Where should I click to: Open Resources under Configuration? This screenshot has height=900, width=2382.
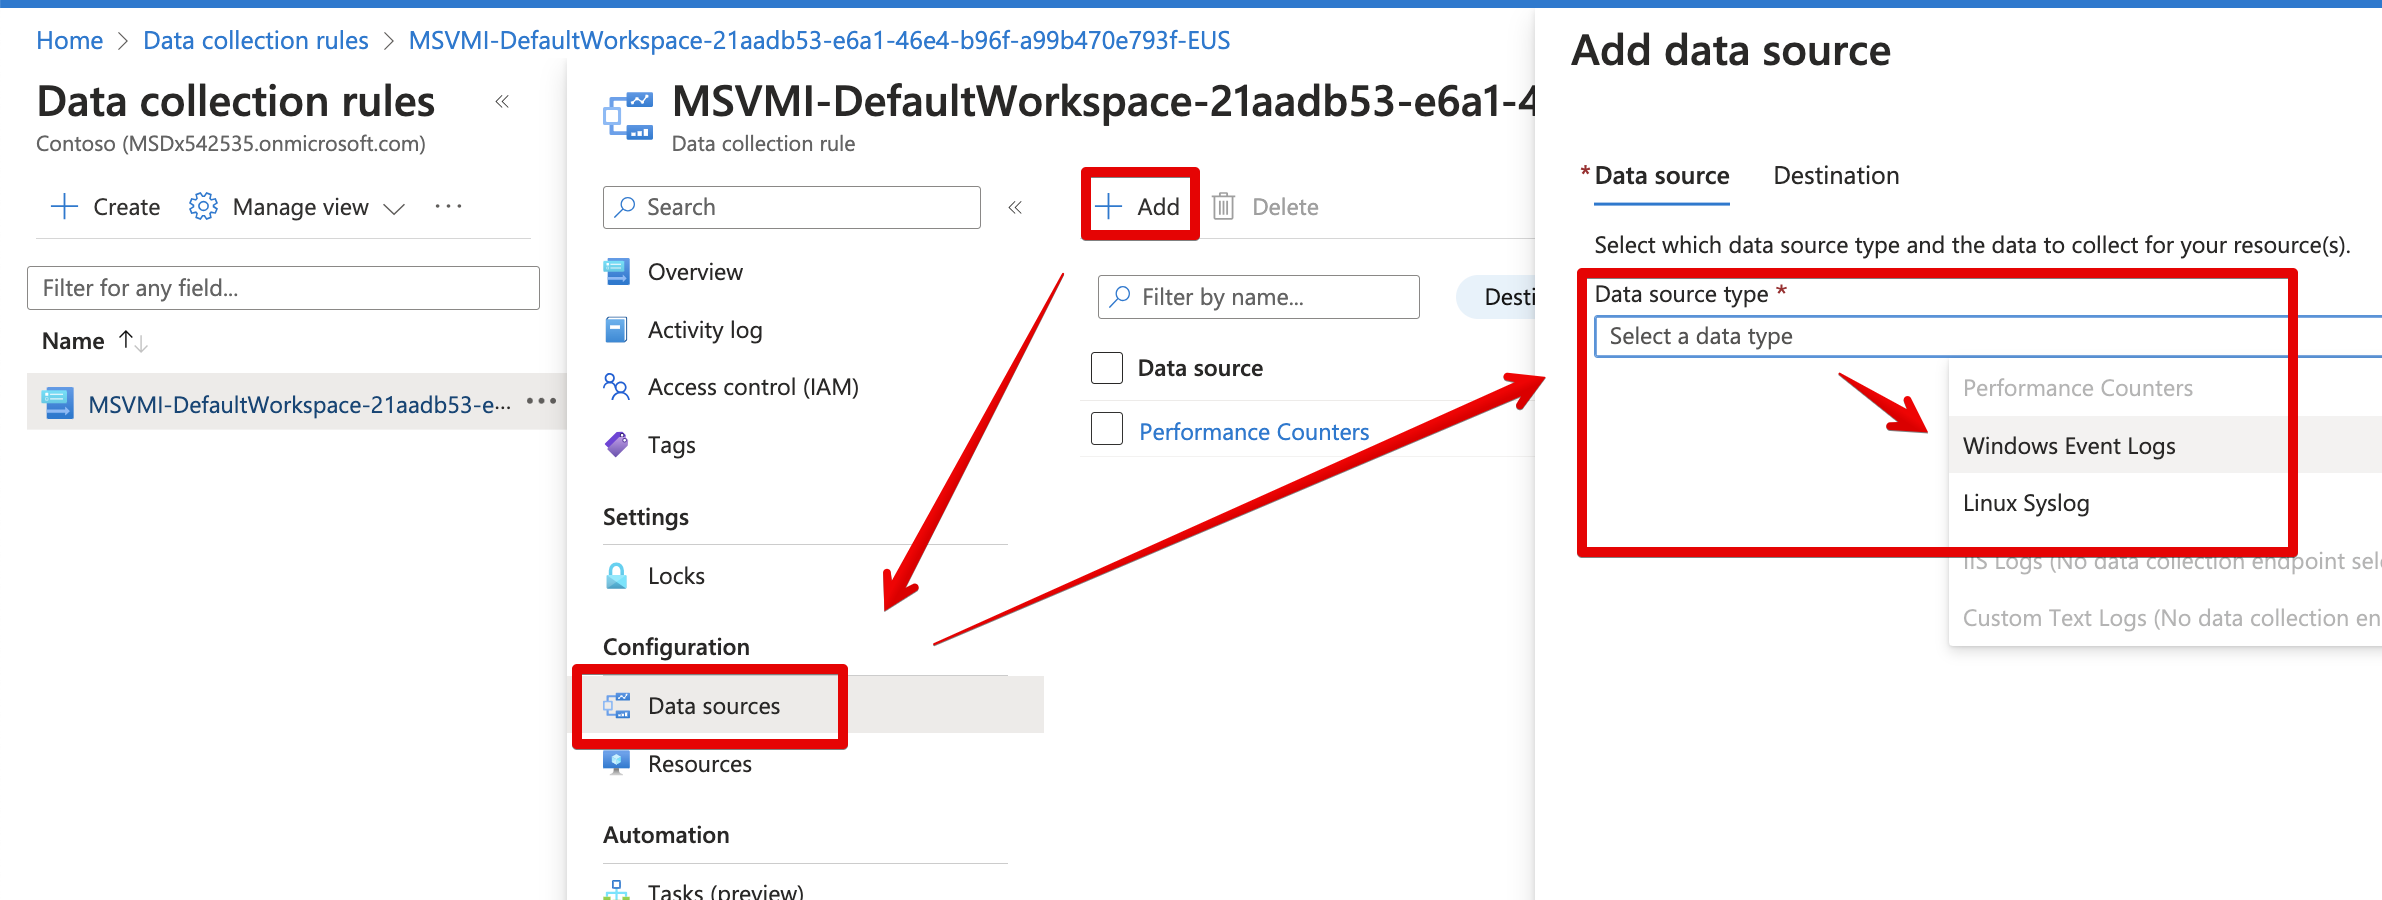pyautogui.click(x=700, y=764)
